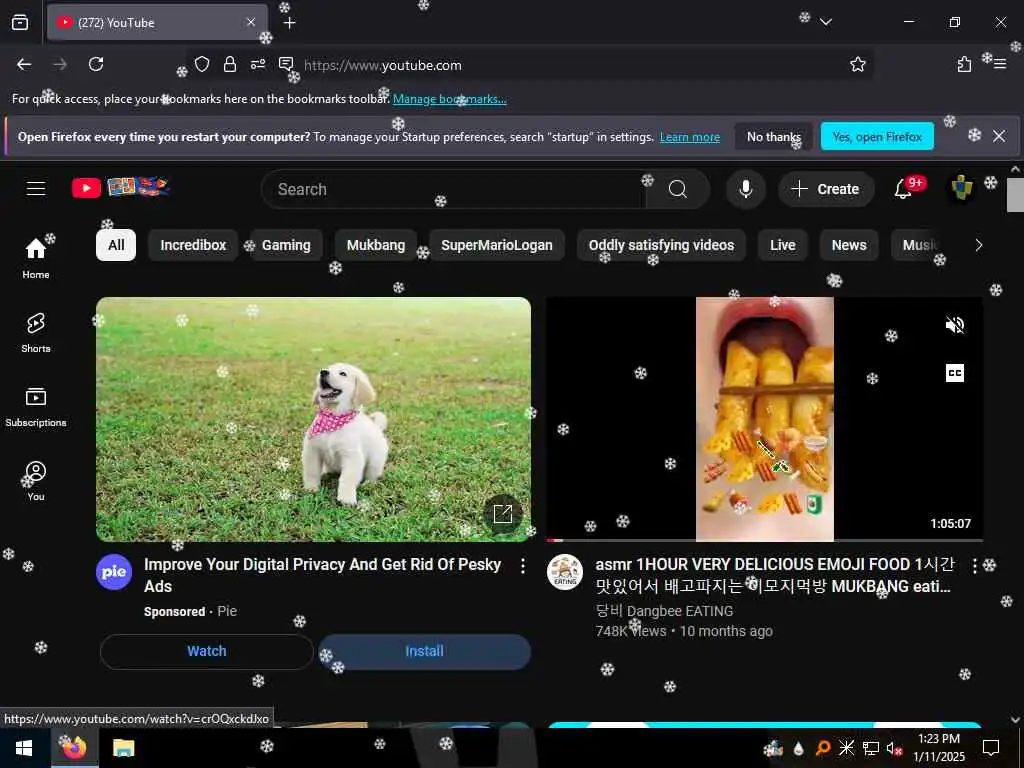Open File Explorer from the taskbar
This screenshot has width=1024, height=768.
pos(123,748)
